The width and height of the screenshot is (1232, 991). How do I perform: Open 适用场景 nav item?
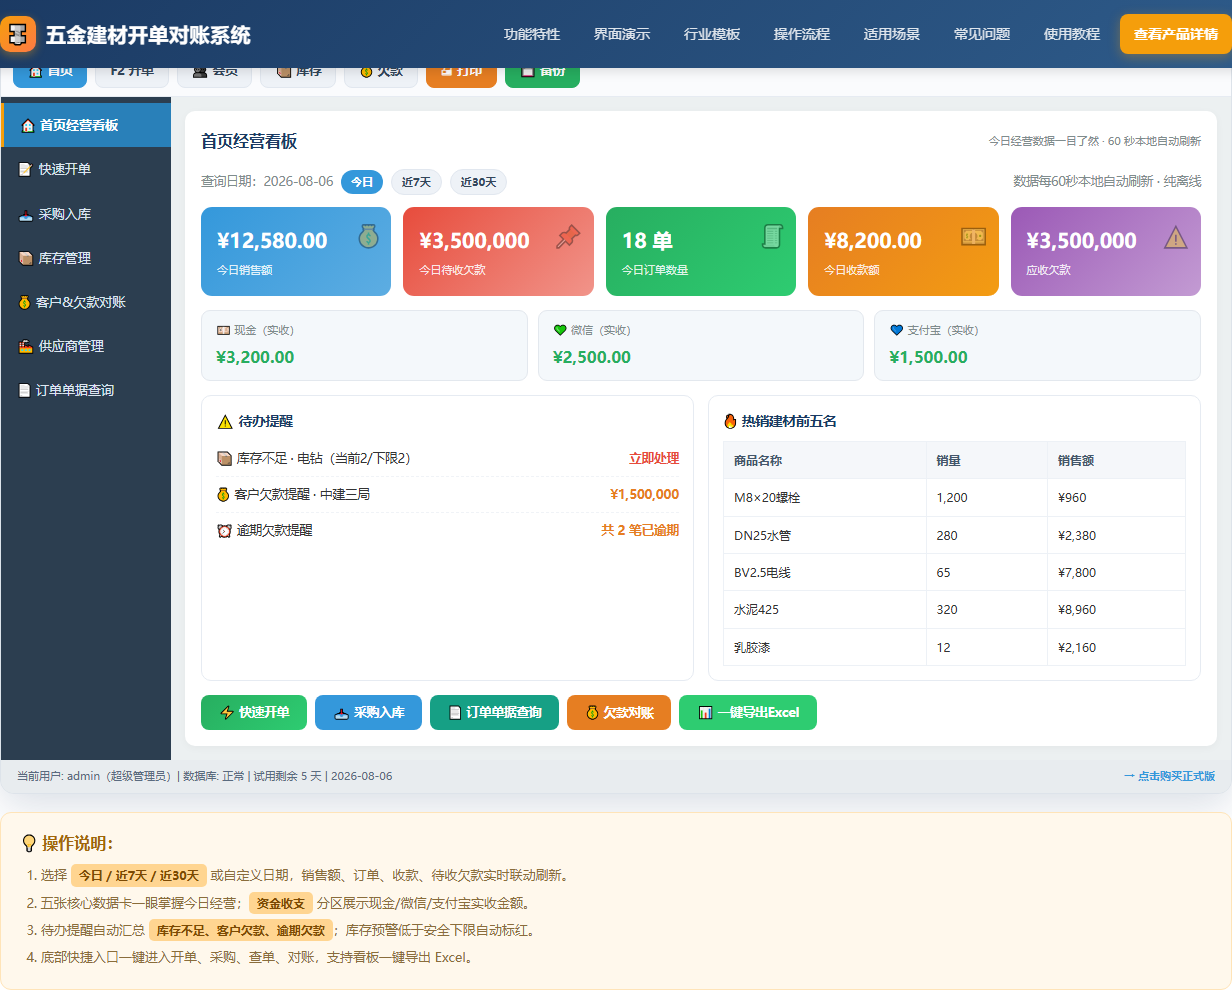point(892,34)
